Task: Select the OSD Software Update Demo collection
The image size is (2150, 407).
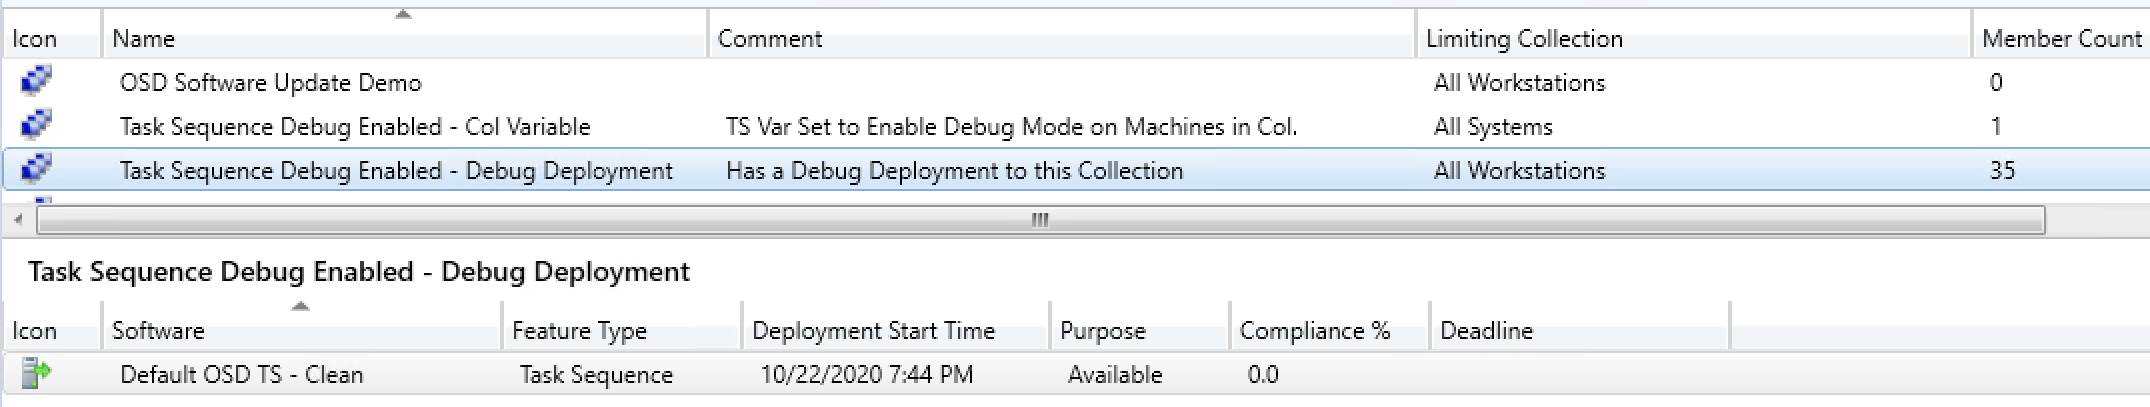Action: (x=271, y=83)
